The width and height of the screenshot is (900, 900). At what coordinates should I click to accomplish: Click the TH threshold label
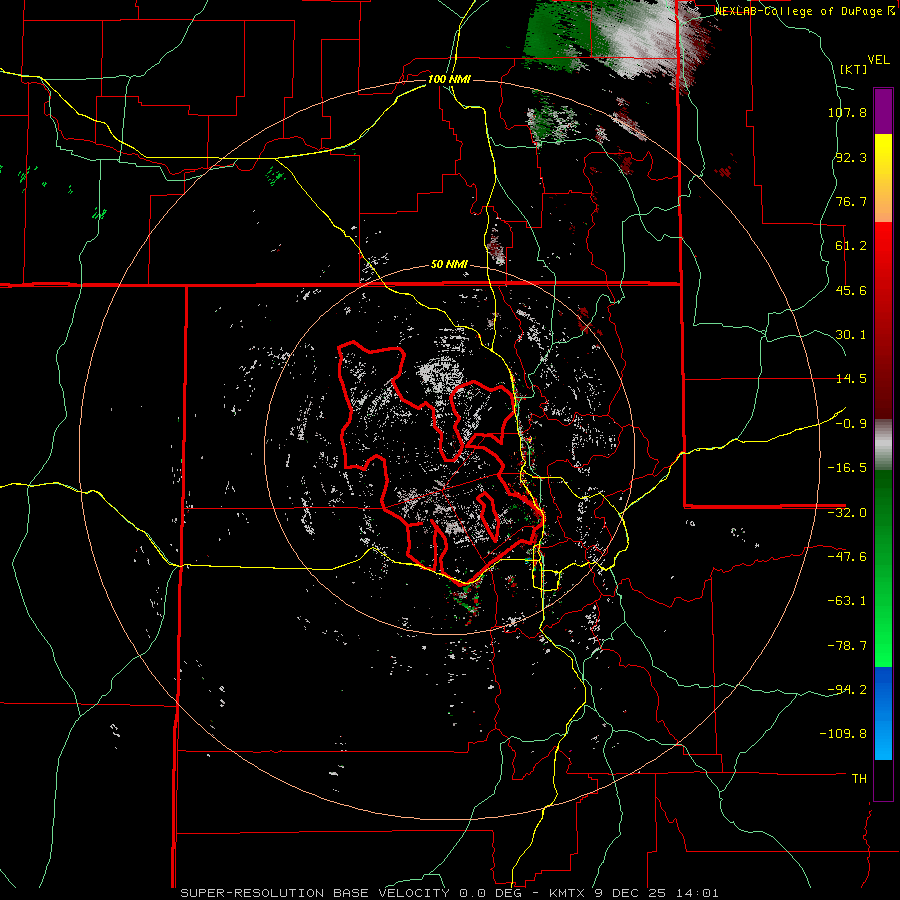tap(859, 778)
